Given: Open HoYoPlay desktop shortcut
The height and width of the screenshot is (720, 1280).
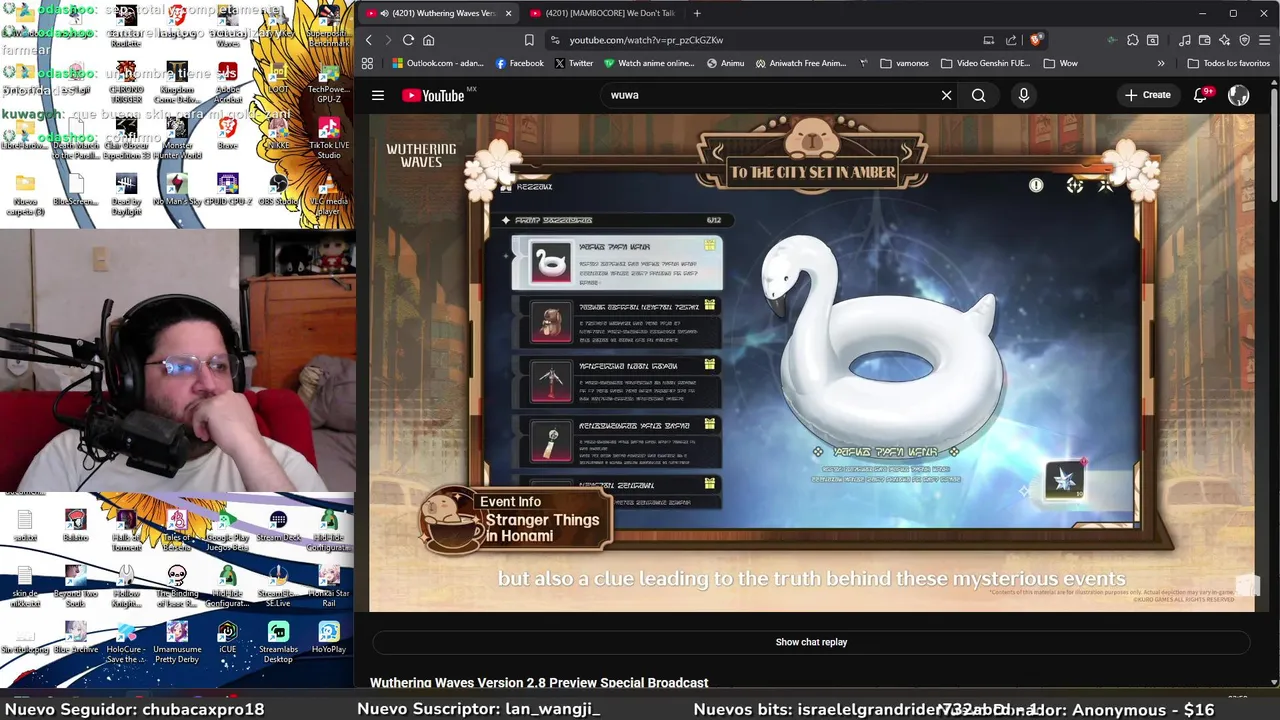Looking at the screenshot, I should (x=329, y=636).
